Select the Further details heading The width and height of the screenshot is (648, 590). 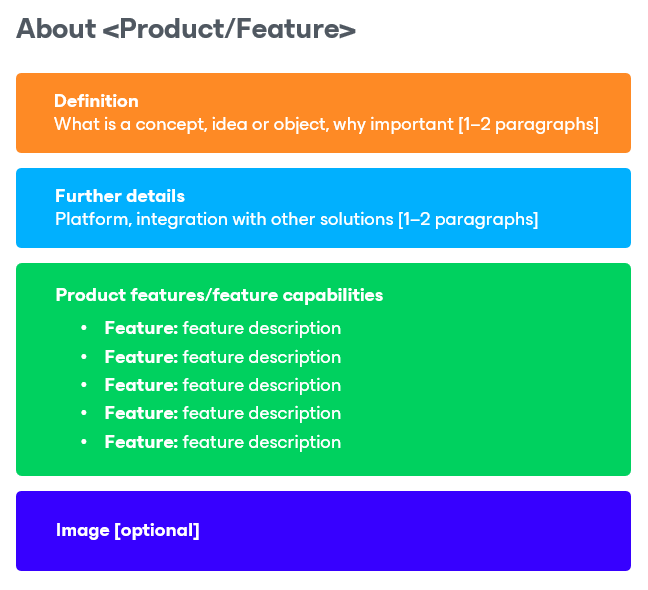coord(120,196)
